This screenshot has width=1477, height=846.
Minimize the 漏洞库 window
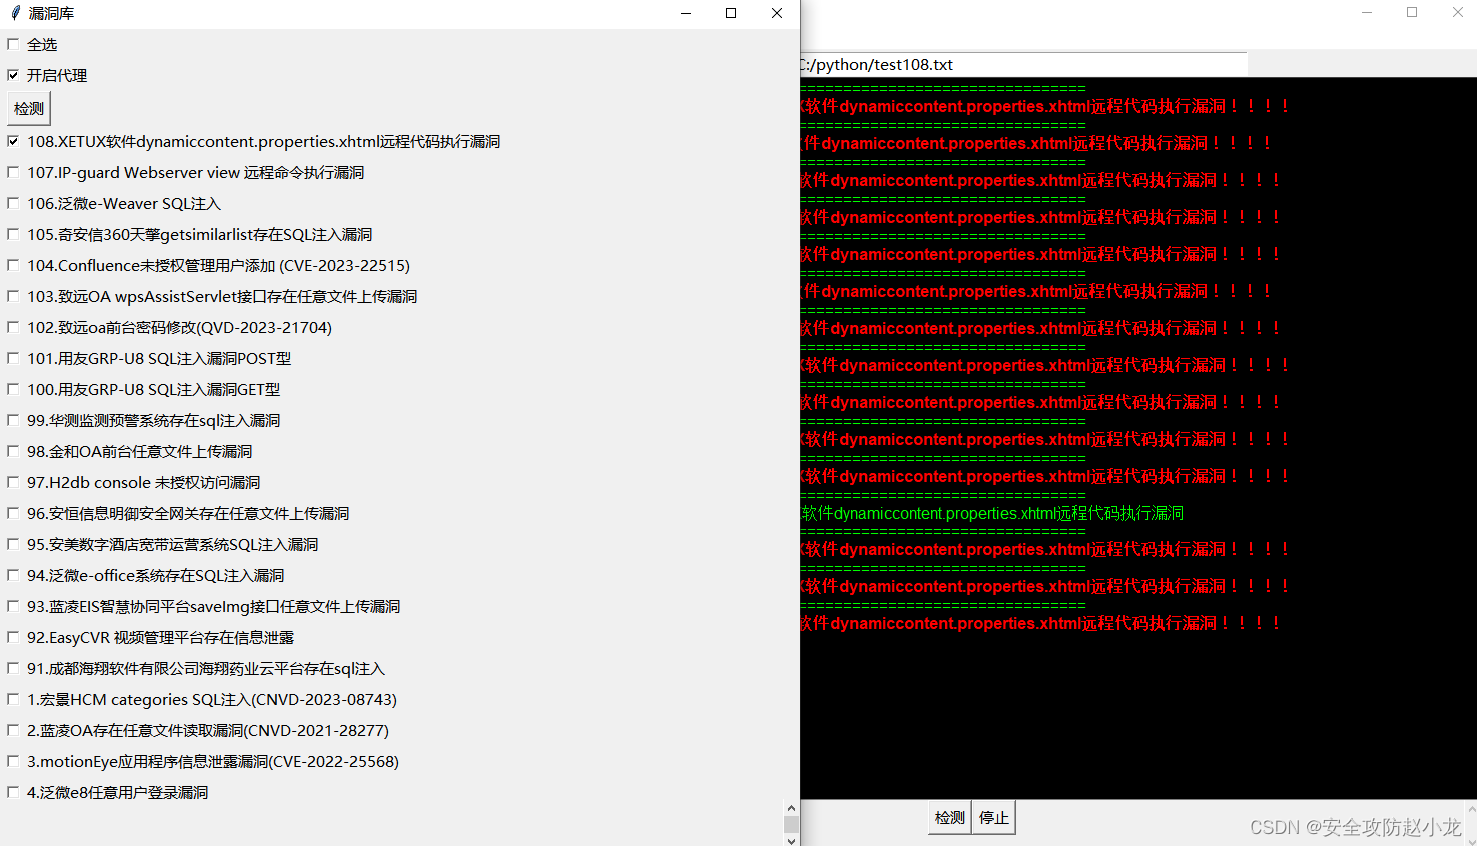click(x=686, y=13)
